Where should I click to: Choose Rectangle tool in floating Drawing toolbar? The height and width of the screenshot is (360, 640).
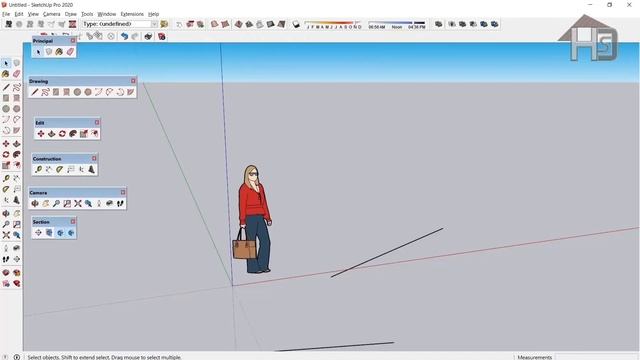point(56,92)
